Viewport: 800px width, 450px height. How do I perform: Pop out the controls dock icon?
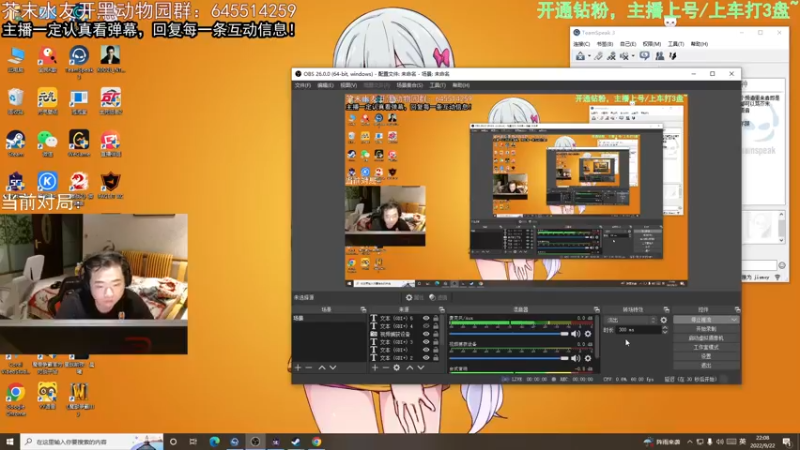pos(737,310)
